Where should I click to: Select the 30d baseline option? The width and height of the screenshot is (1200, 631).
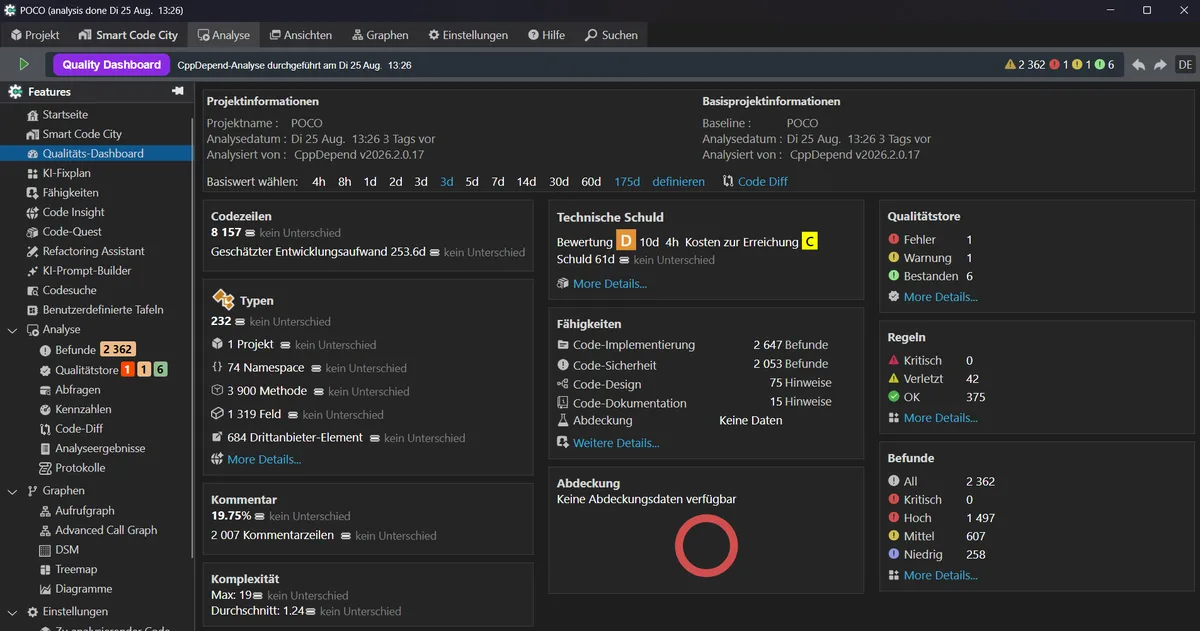coord(559,182)
